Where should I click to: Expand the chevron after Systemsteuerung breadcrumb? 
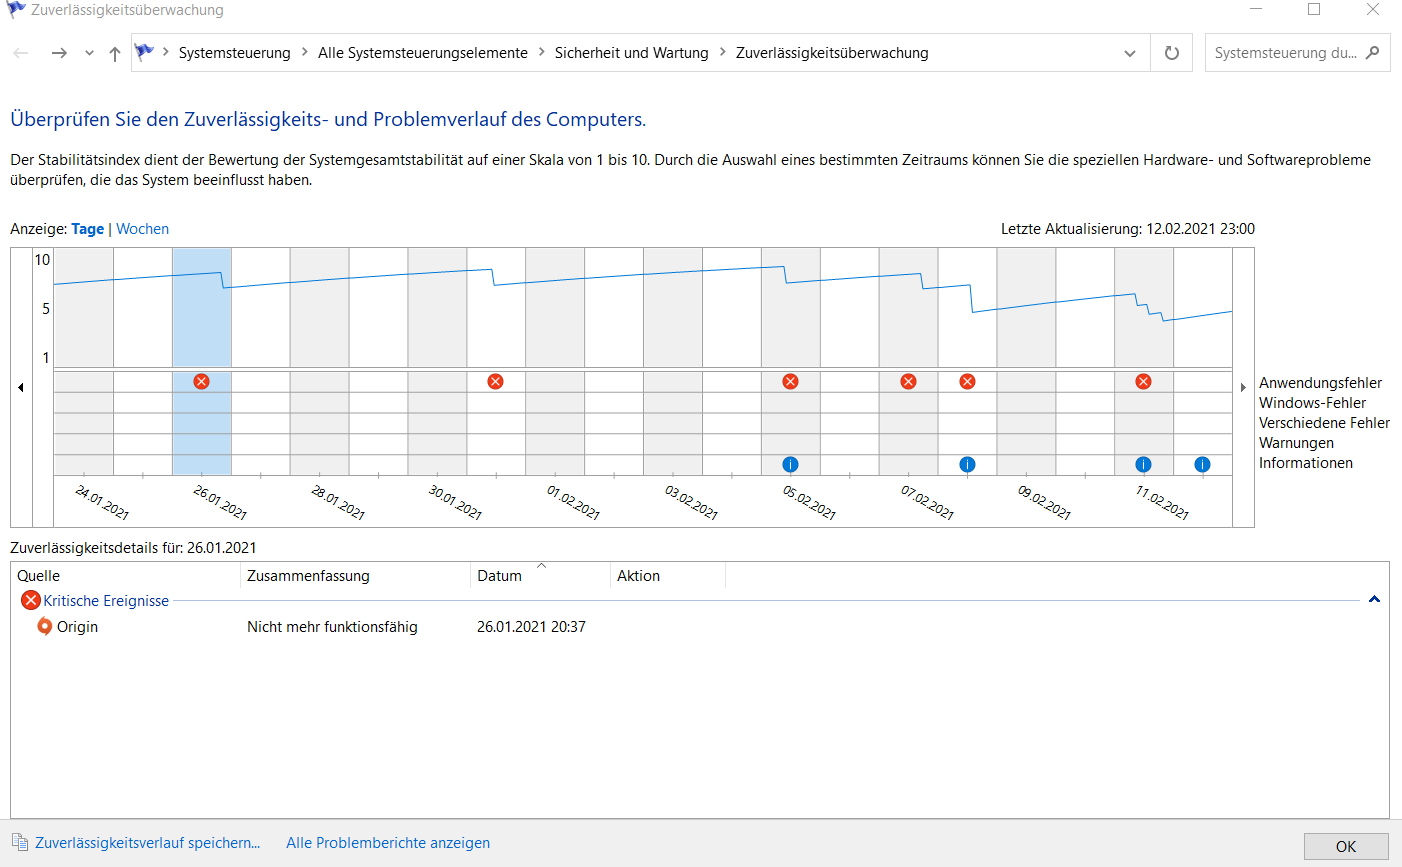click(304, 52)
